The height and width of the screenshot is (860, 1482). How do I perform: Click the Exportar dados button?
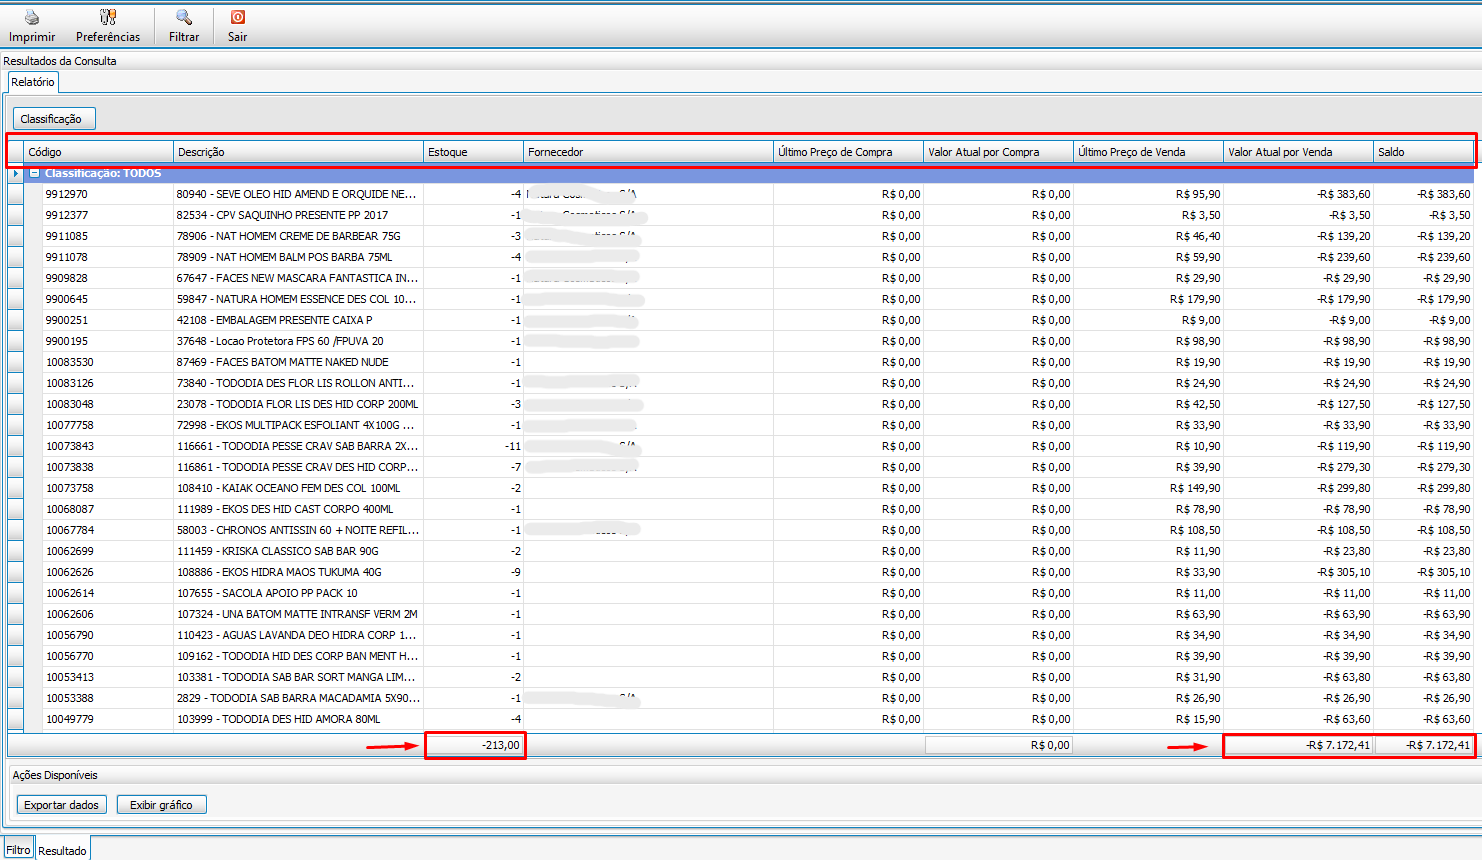point(61,805)
